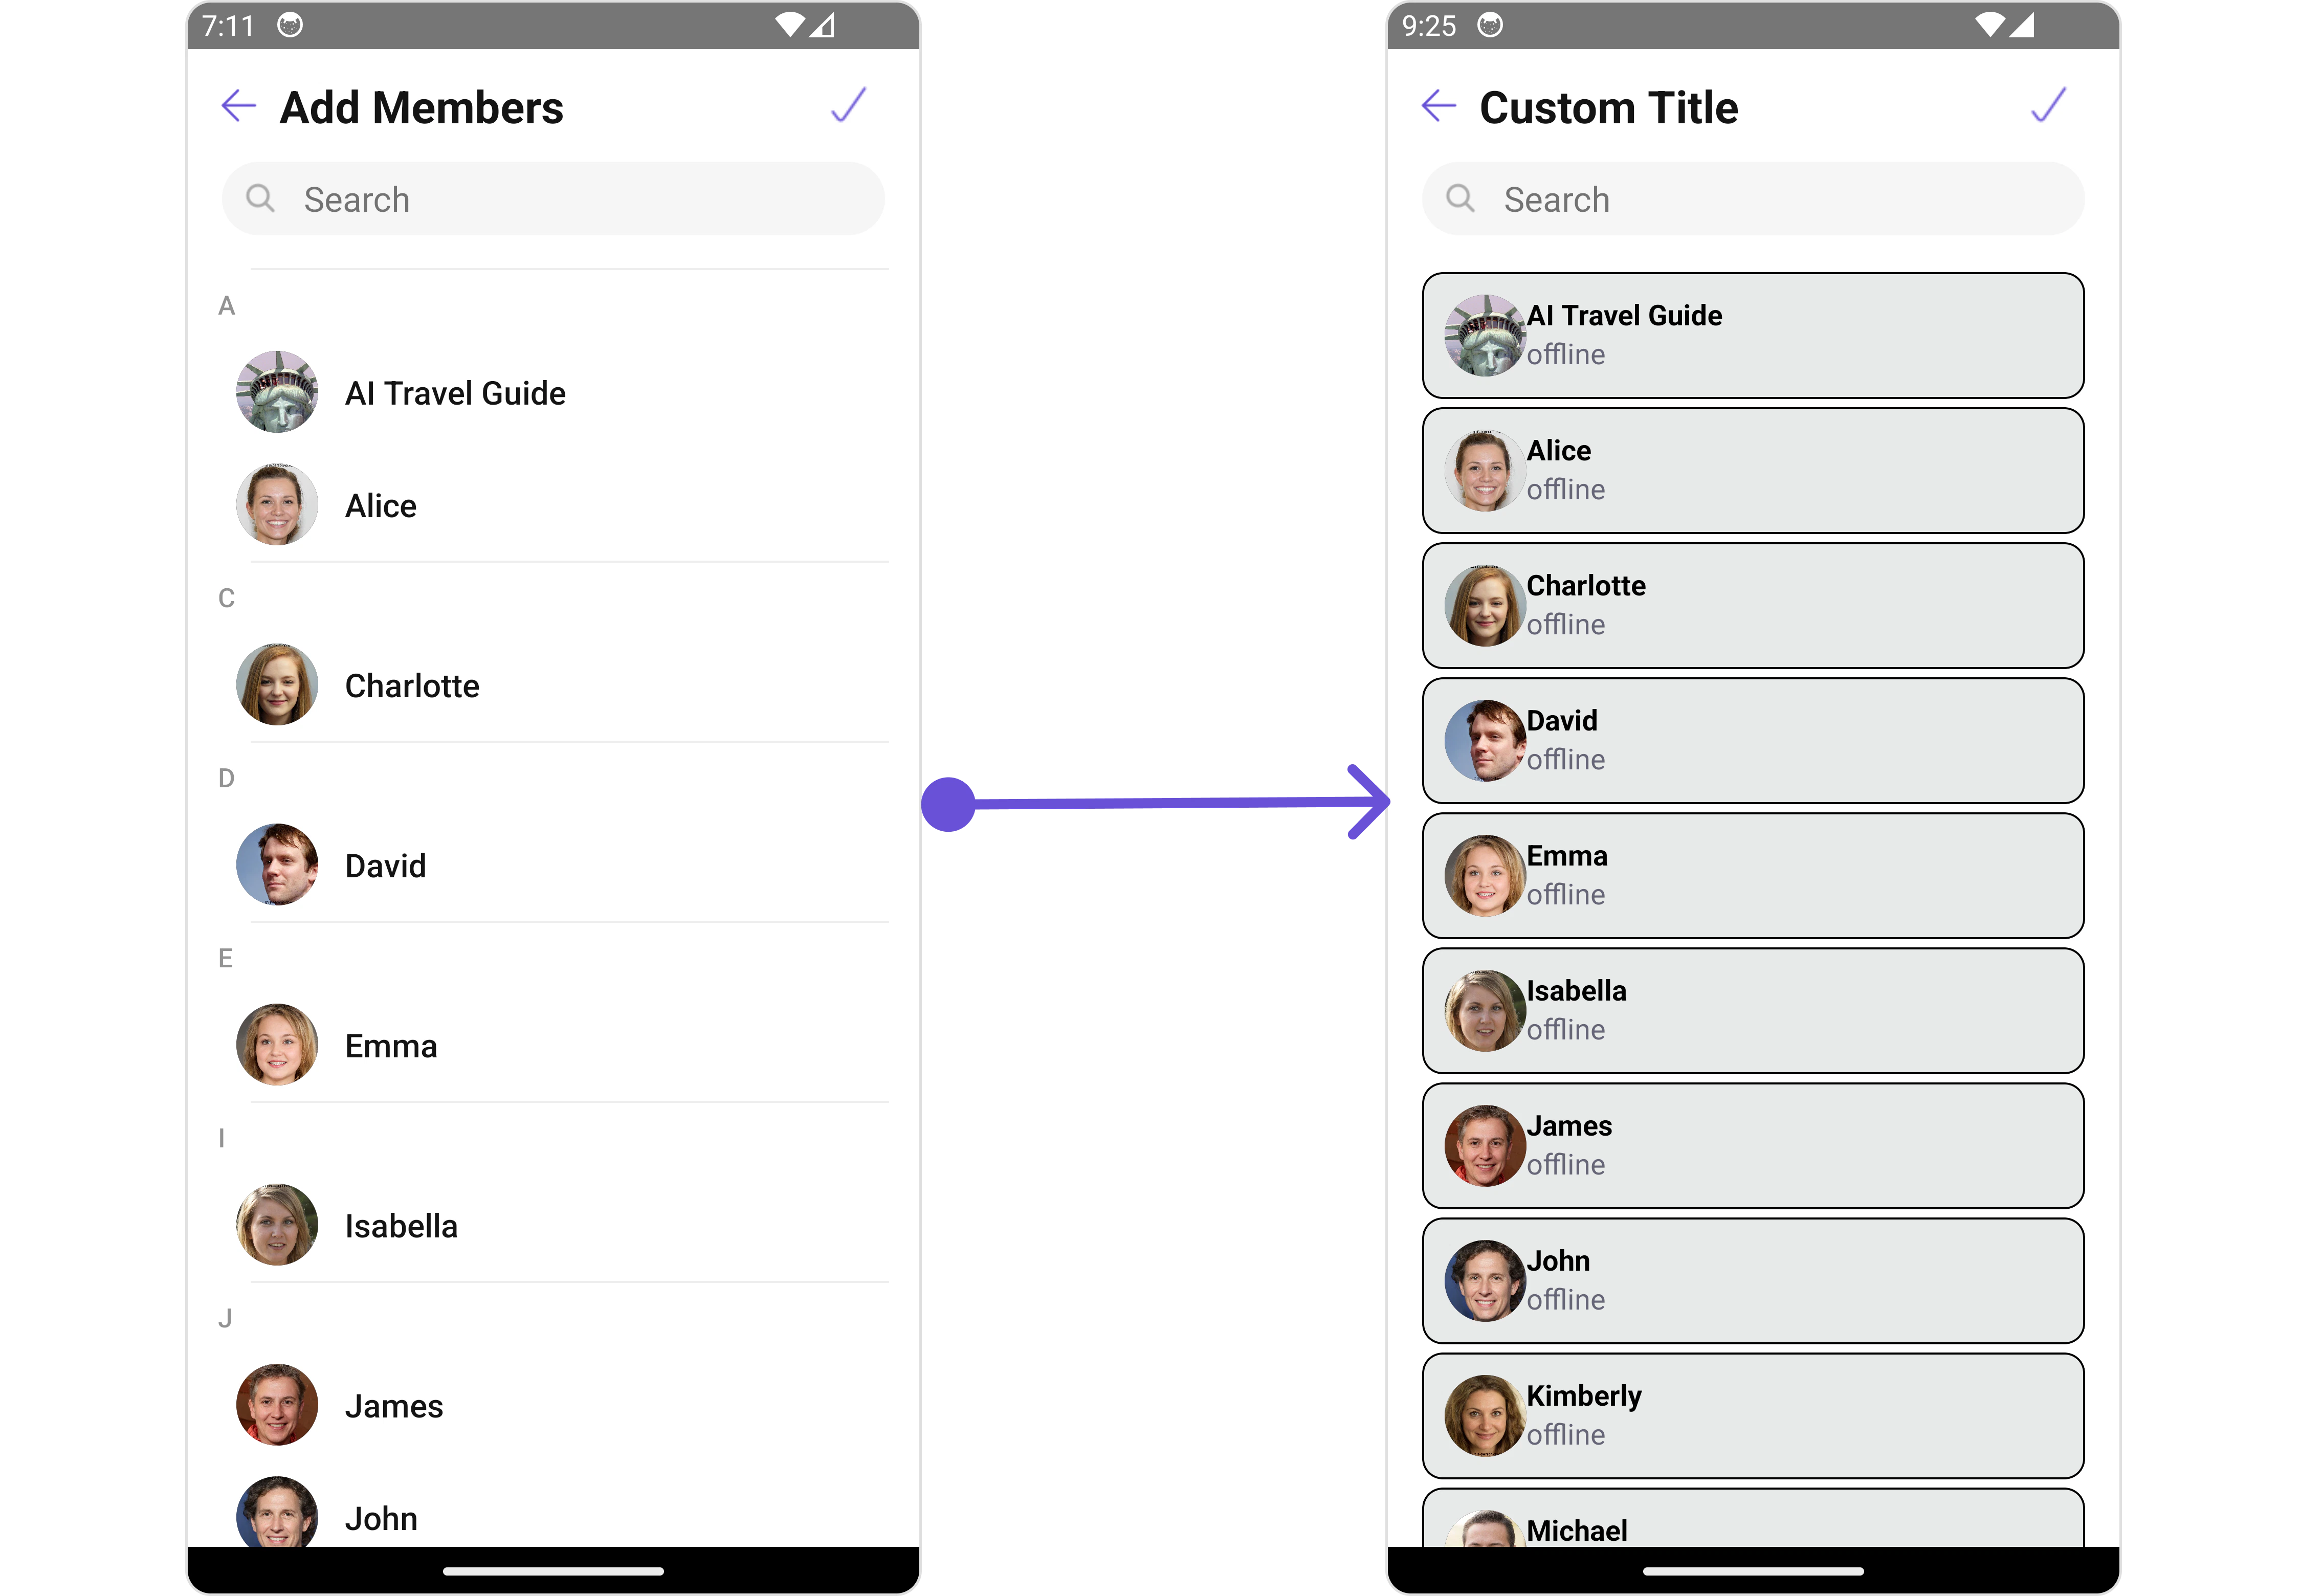Select Isabella in the Add Members list
The height and width of the screenshot is (1596, 2301).
point(553,1225)
